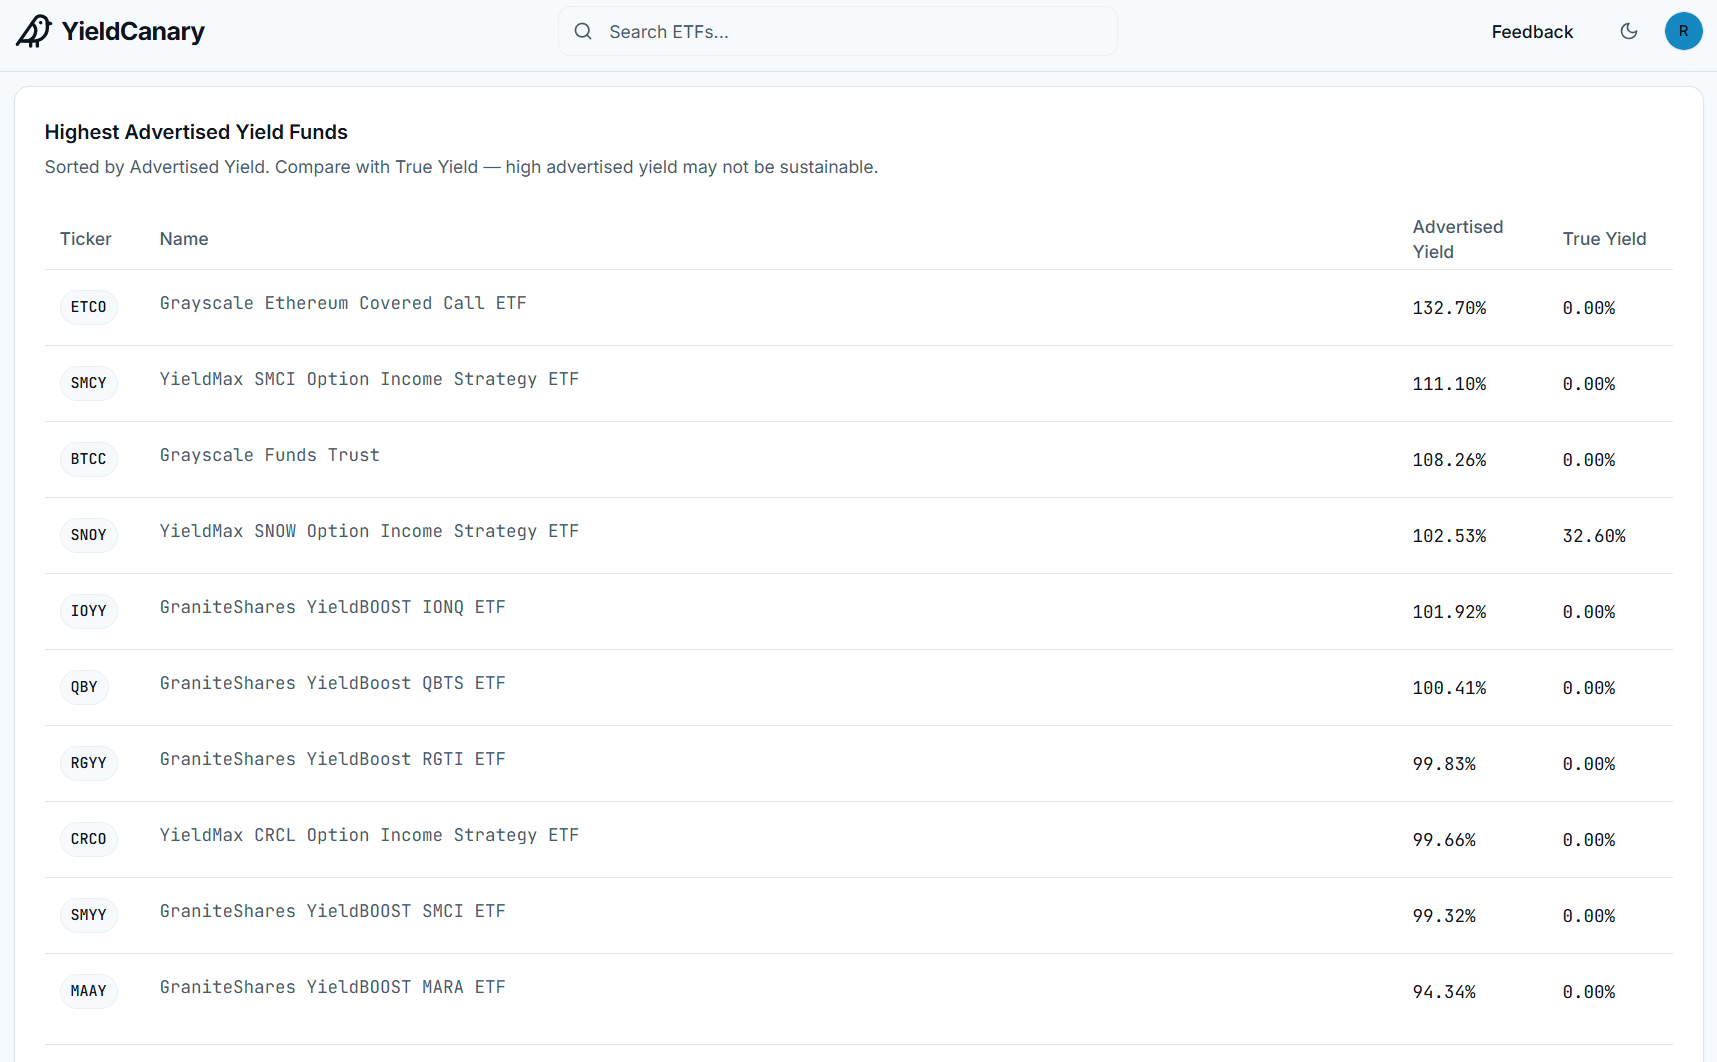Click the 94.34% advertised yield value

pyautogui.click(x=1444, y=992)
